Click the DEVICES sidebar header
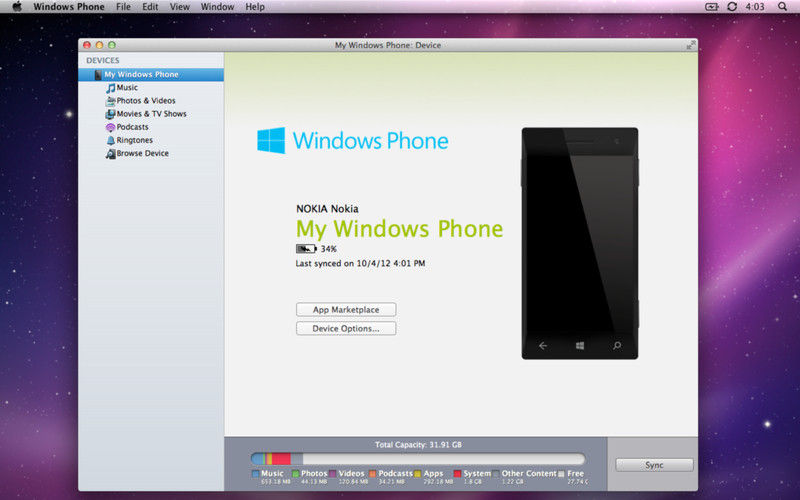This screenshot has height=500, width=800. pyautogui.click(x=103, y=60)
